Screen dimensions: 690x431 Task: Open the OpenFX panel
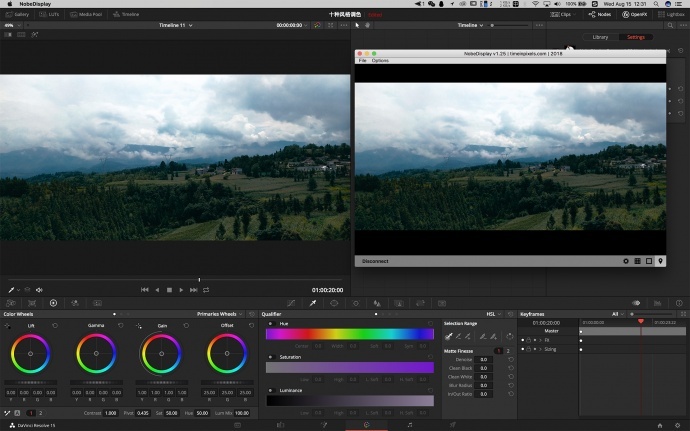(x=635, y=14)
